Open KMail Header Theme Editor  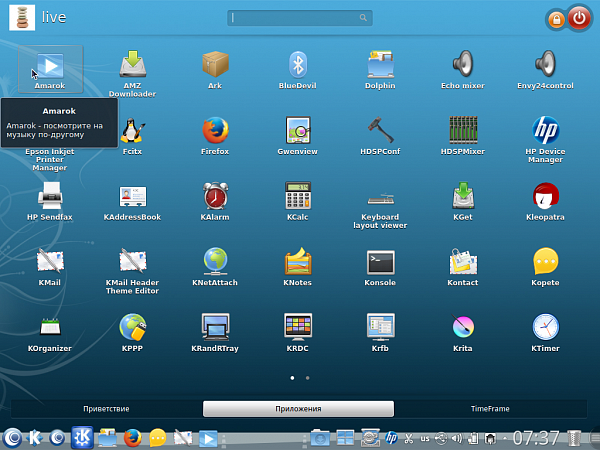132,271
